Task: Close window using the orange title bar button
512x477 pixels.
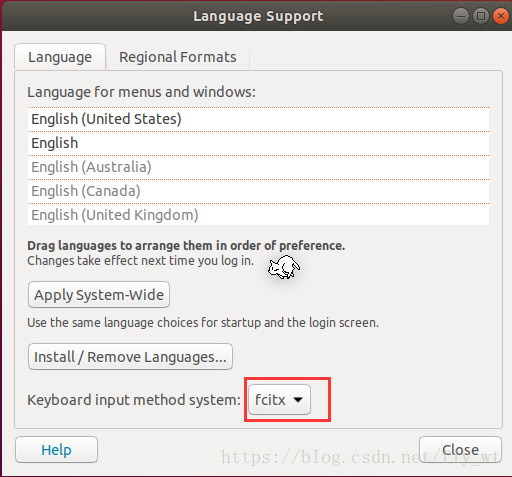Action: coord(501,16)
